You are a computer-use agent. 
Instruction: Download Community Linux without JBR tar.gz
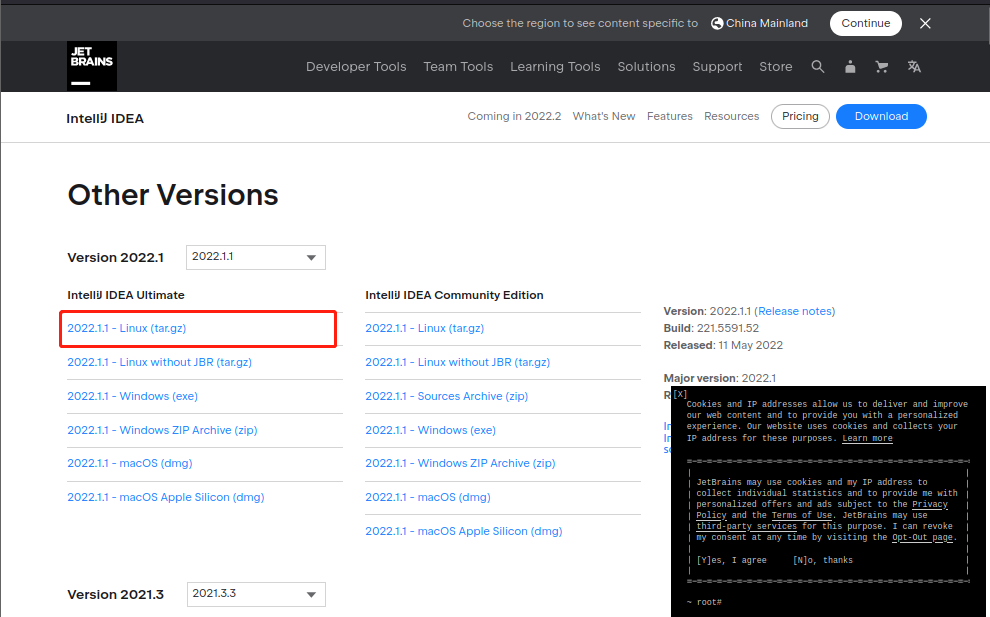(x=458, y=362)
